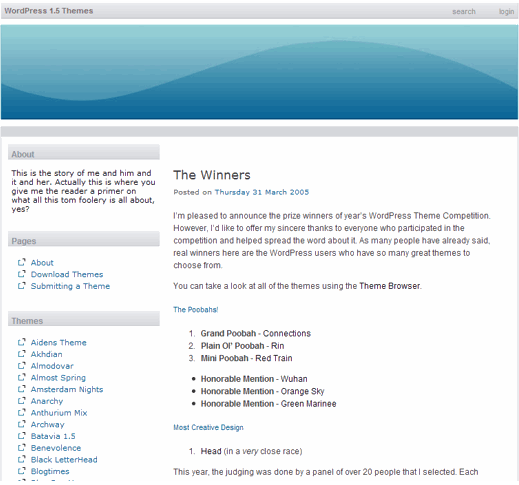Click the Poobahs! heading
This screenshot has width=519, height=485.
pyautogui.click(x=196, y=310)
